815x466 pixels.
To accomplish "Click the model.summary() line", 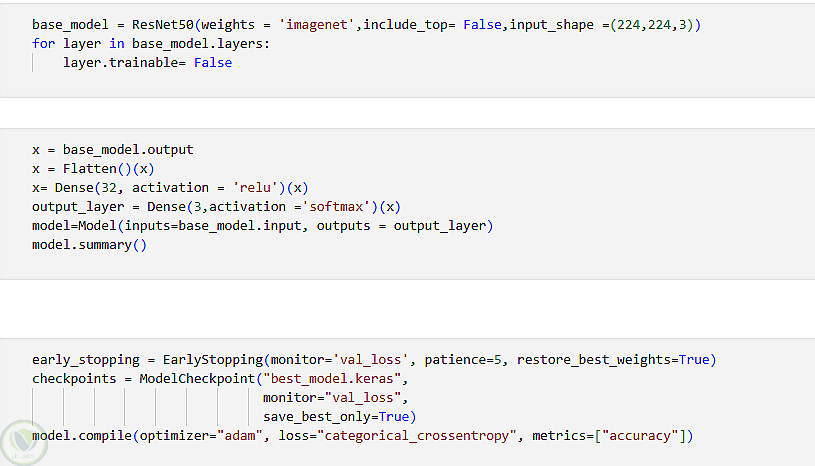I will tap(89, 245).
